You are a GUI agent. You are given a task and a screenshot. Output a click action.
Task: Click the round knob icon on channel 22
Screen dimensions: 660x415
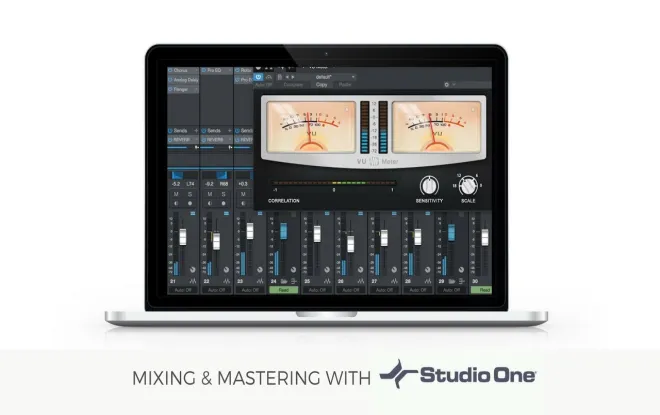(x=226, y=270)
